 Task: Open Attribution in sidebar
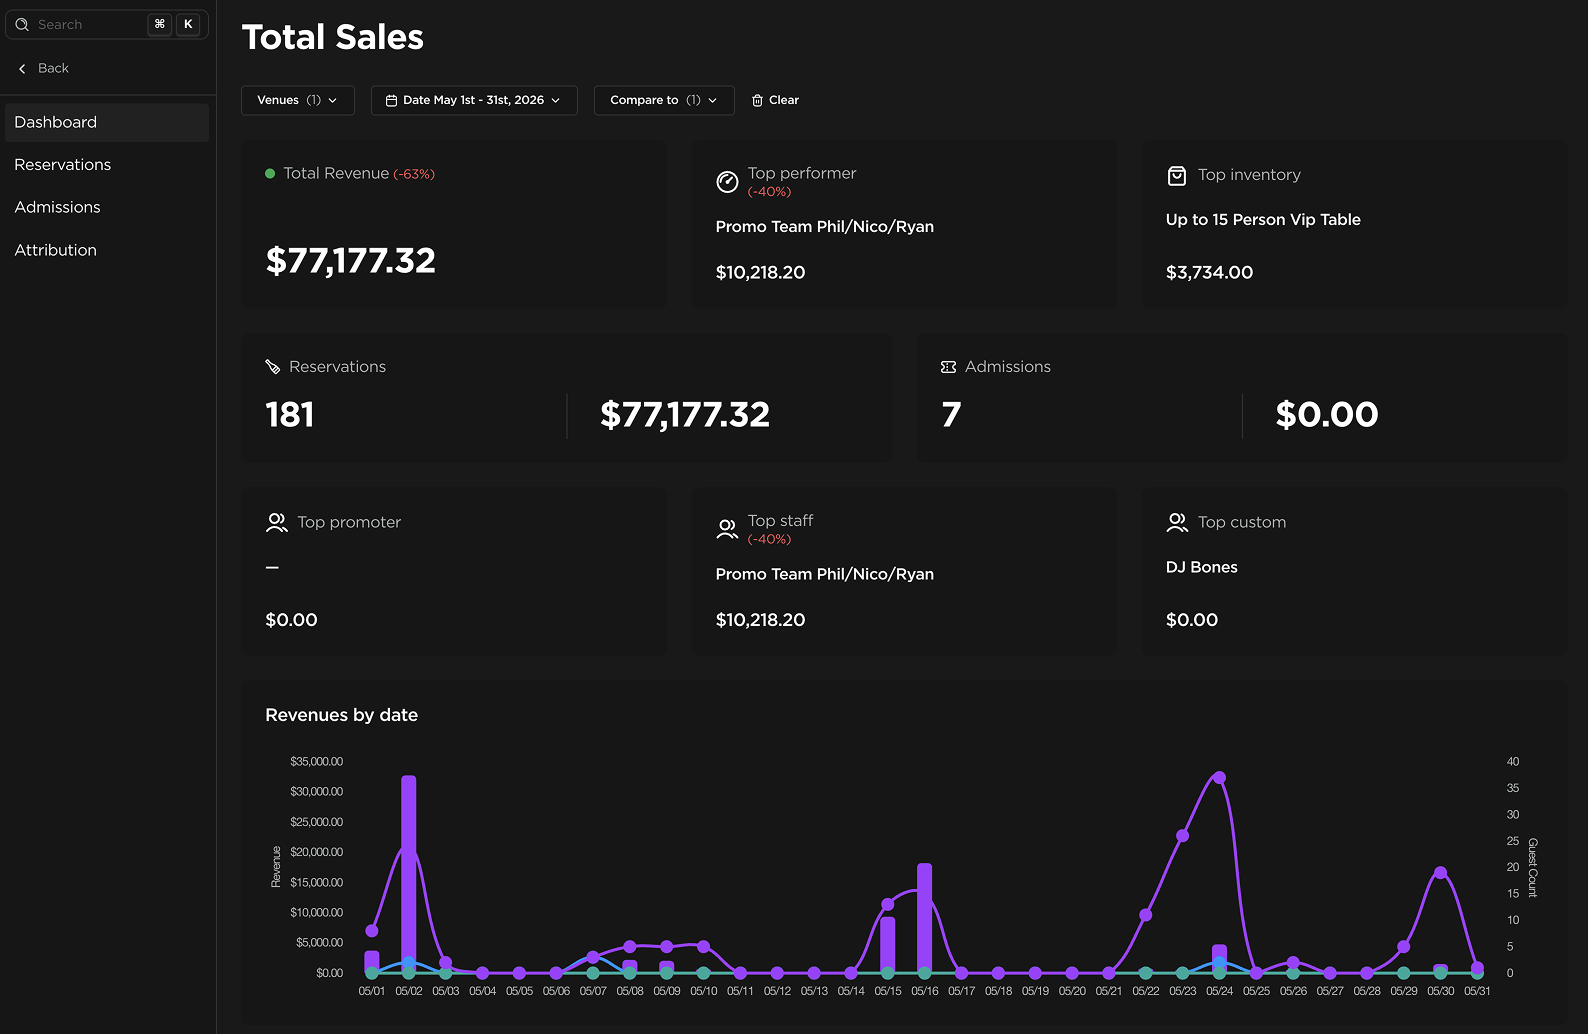[x=106, y=250]
